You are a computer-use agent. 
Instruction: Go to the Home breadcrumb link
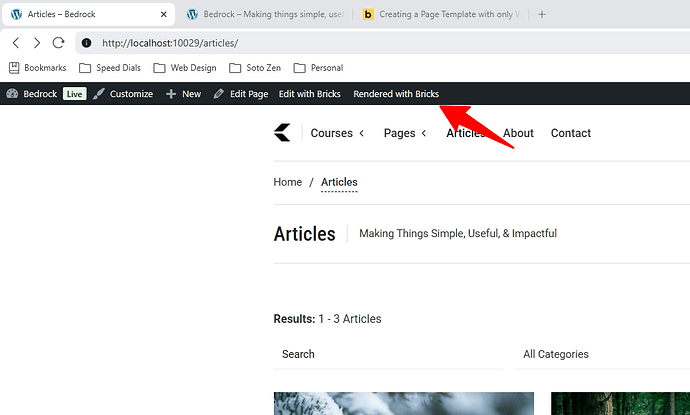point(288,182)
